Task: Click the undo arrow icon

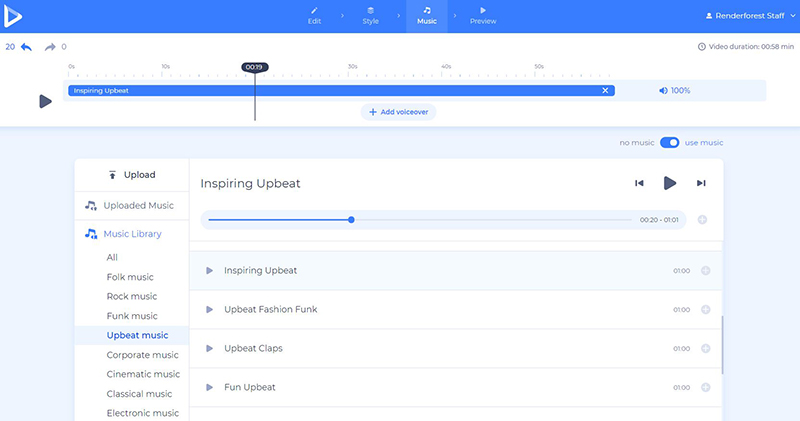Action: point(27,47)
